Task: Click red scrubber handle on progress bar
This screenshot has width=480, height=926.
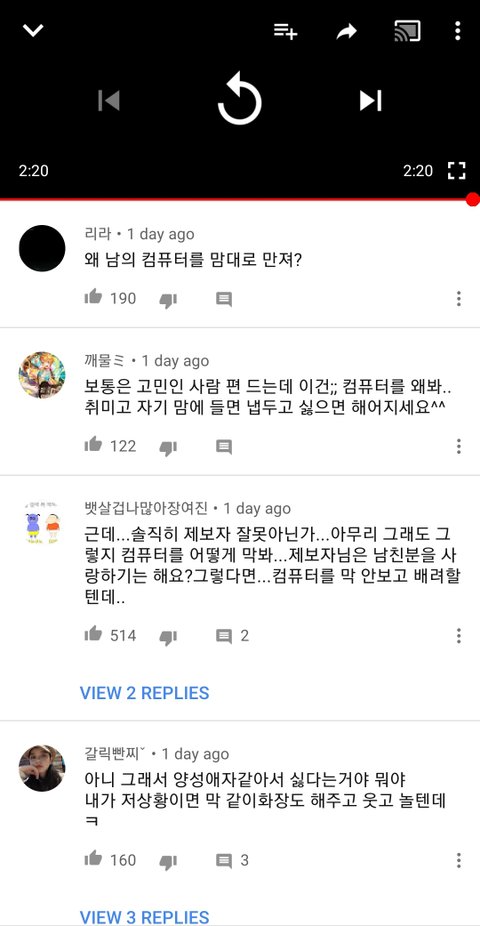Action: tap(472, 200)
